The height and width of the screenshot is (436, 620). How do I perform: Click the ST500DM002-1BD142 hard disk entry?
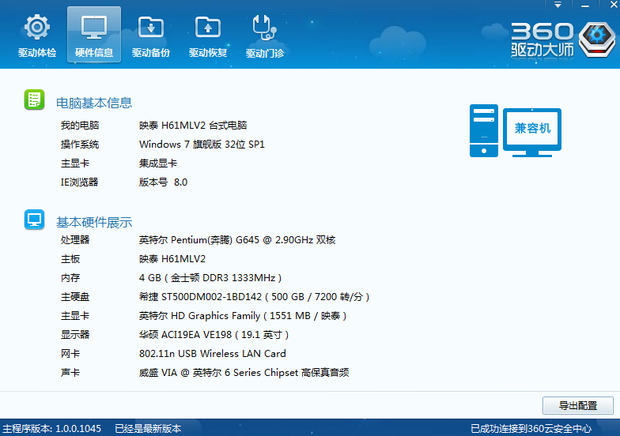coord(254,296)
